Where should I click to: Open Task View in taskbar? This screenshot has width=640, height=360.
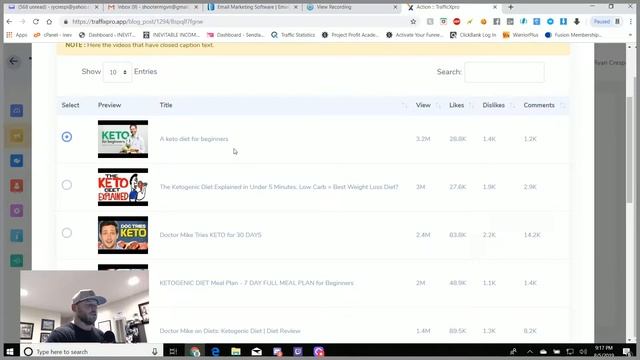click(173, 351)
